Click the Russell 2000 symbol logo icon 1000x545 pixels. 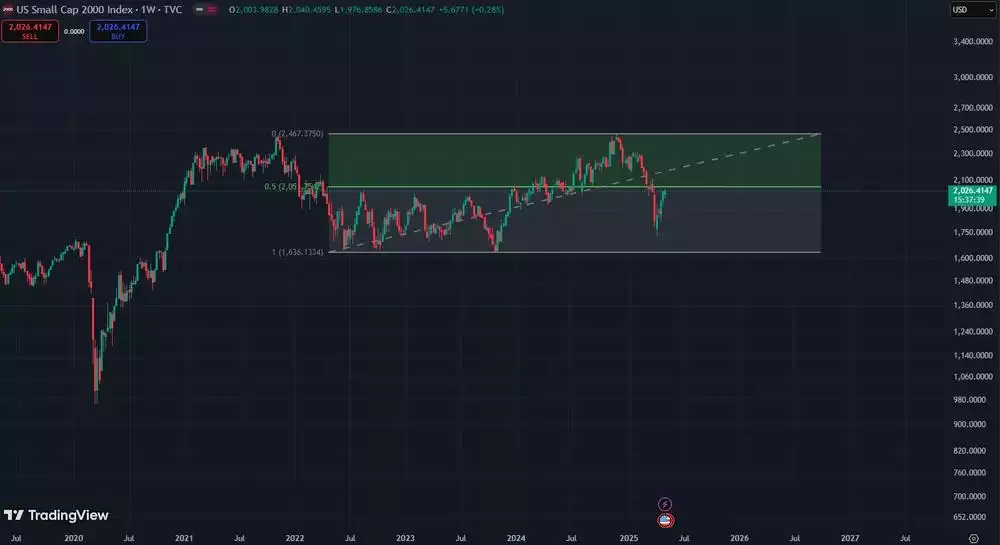8,10
